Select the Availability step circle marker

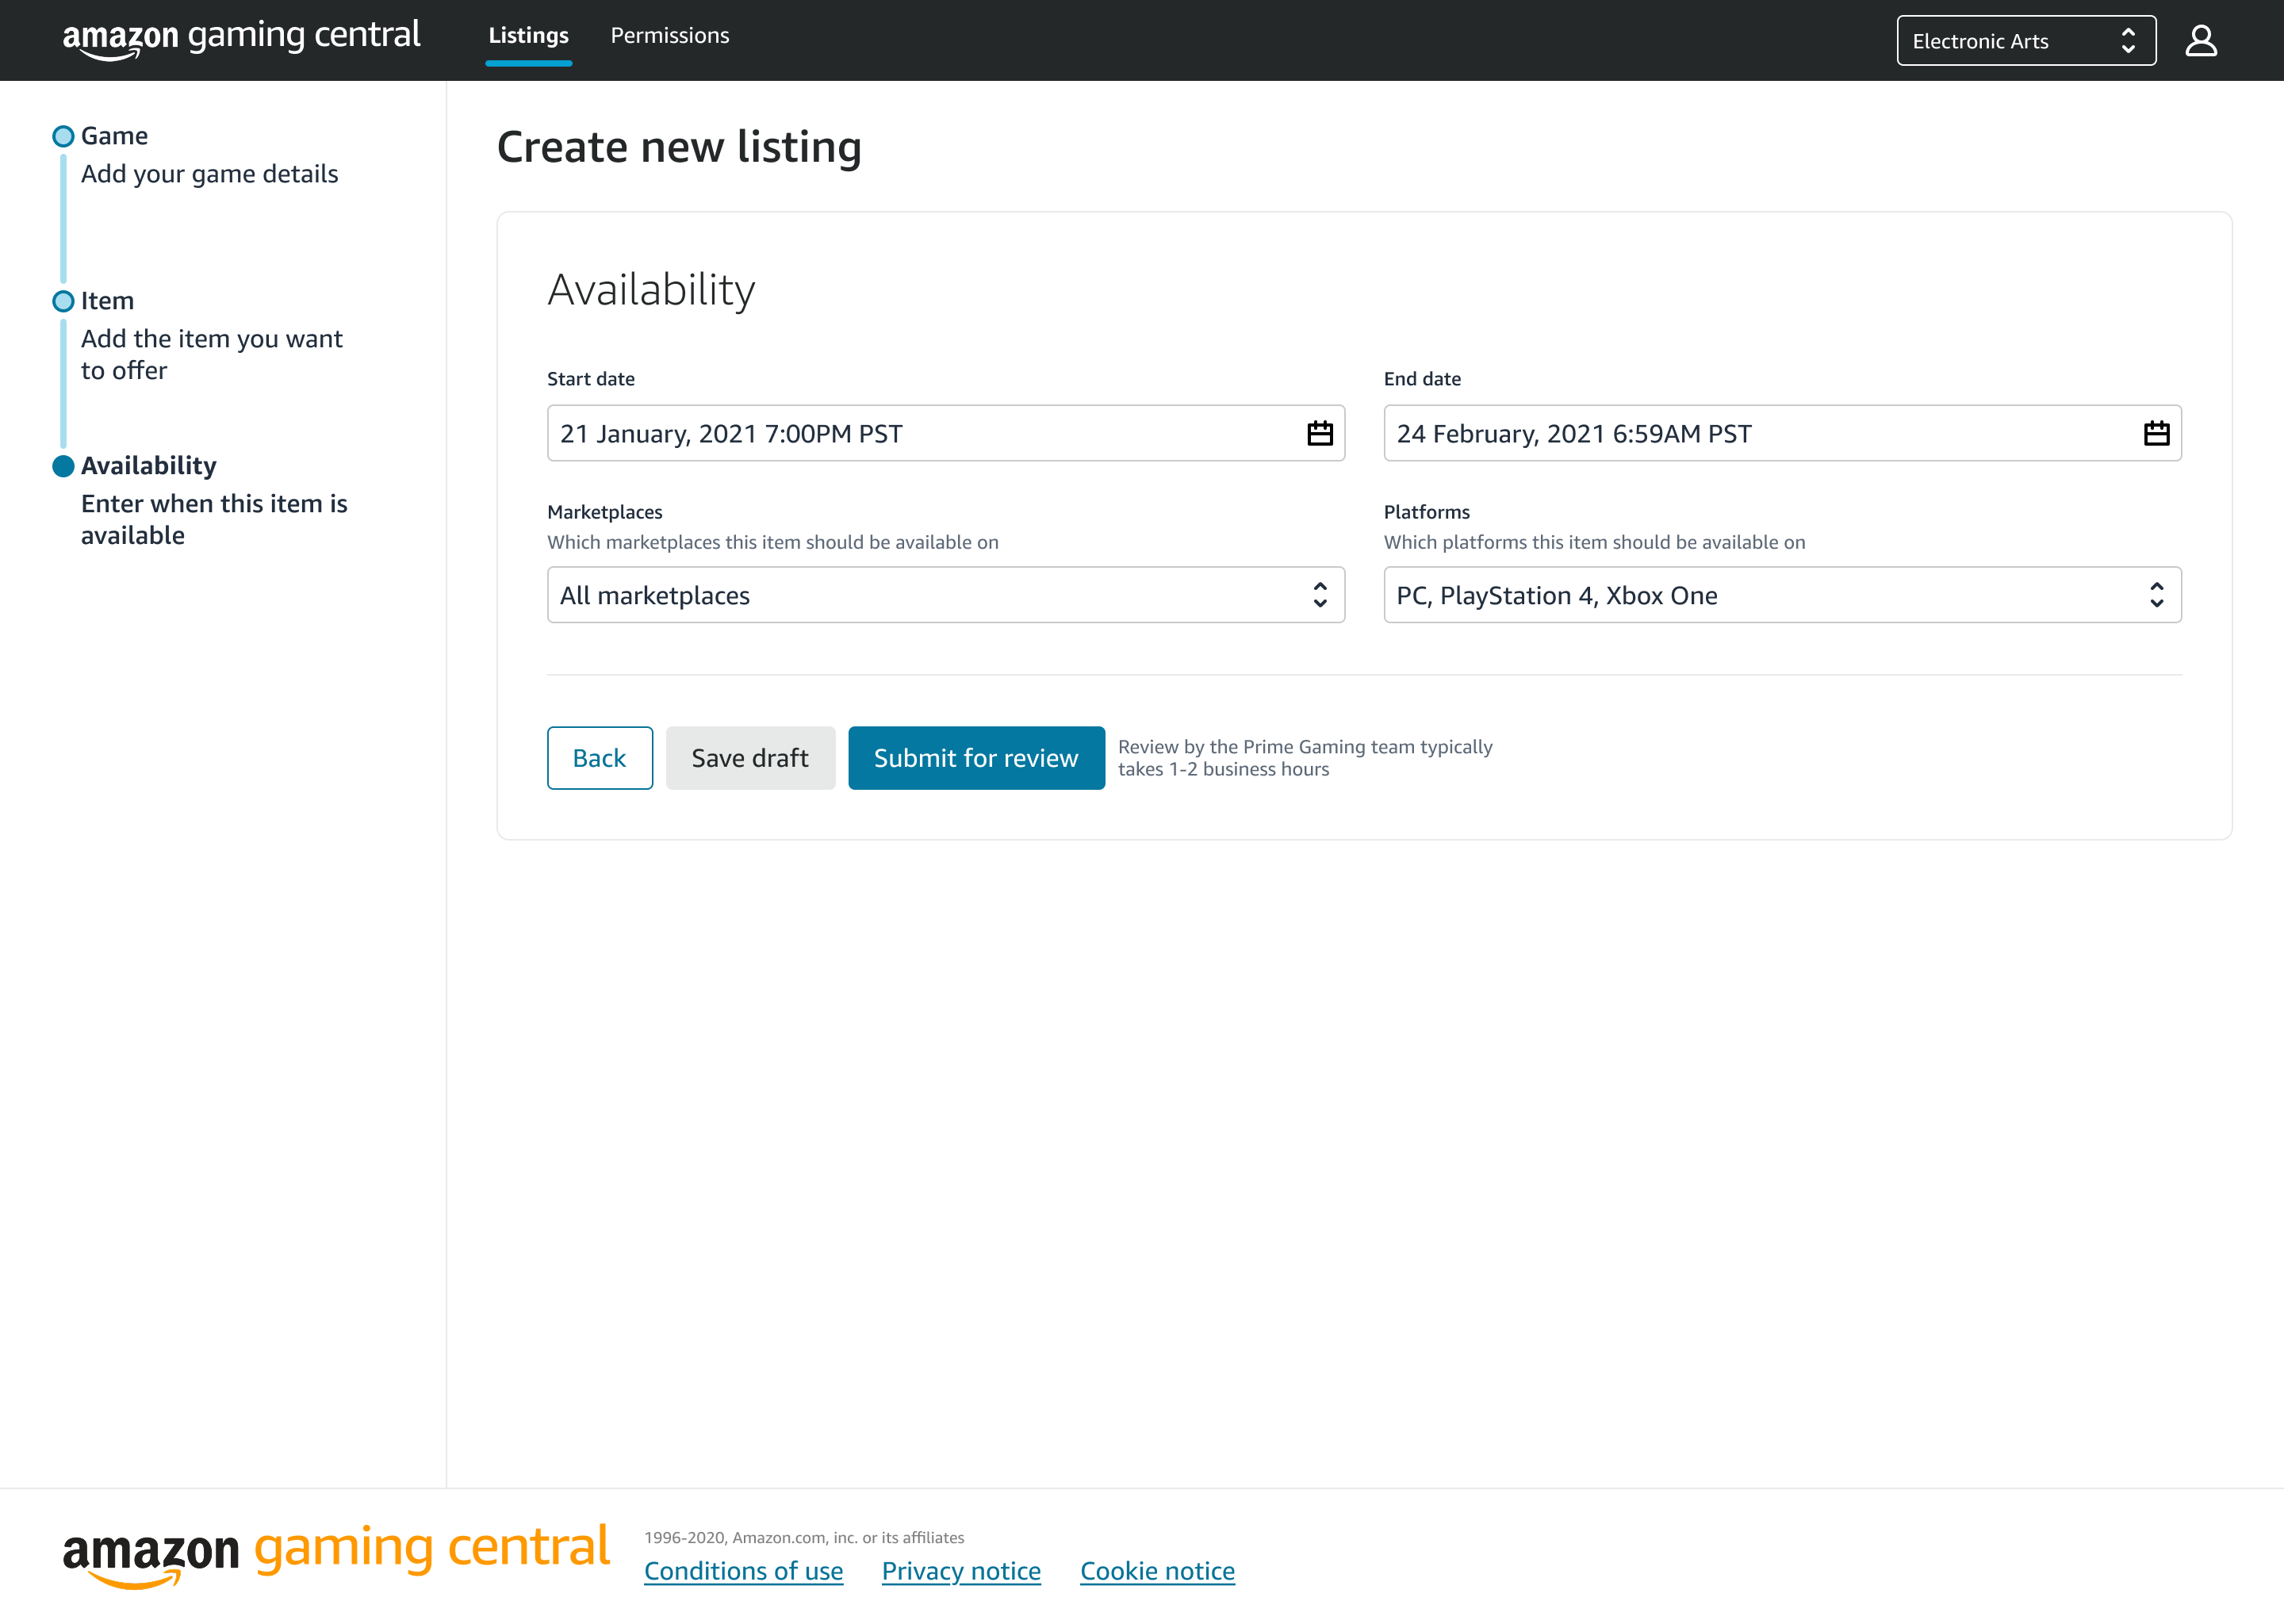click(63, 466)
